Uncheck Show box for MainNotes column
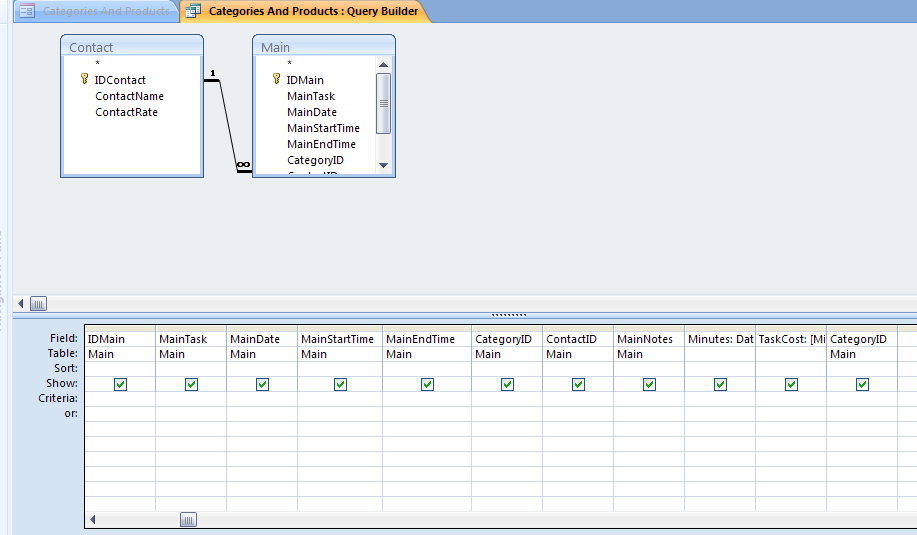This screenshot has height=535, width=917. 649,384
